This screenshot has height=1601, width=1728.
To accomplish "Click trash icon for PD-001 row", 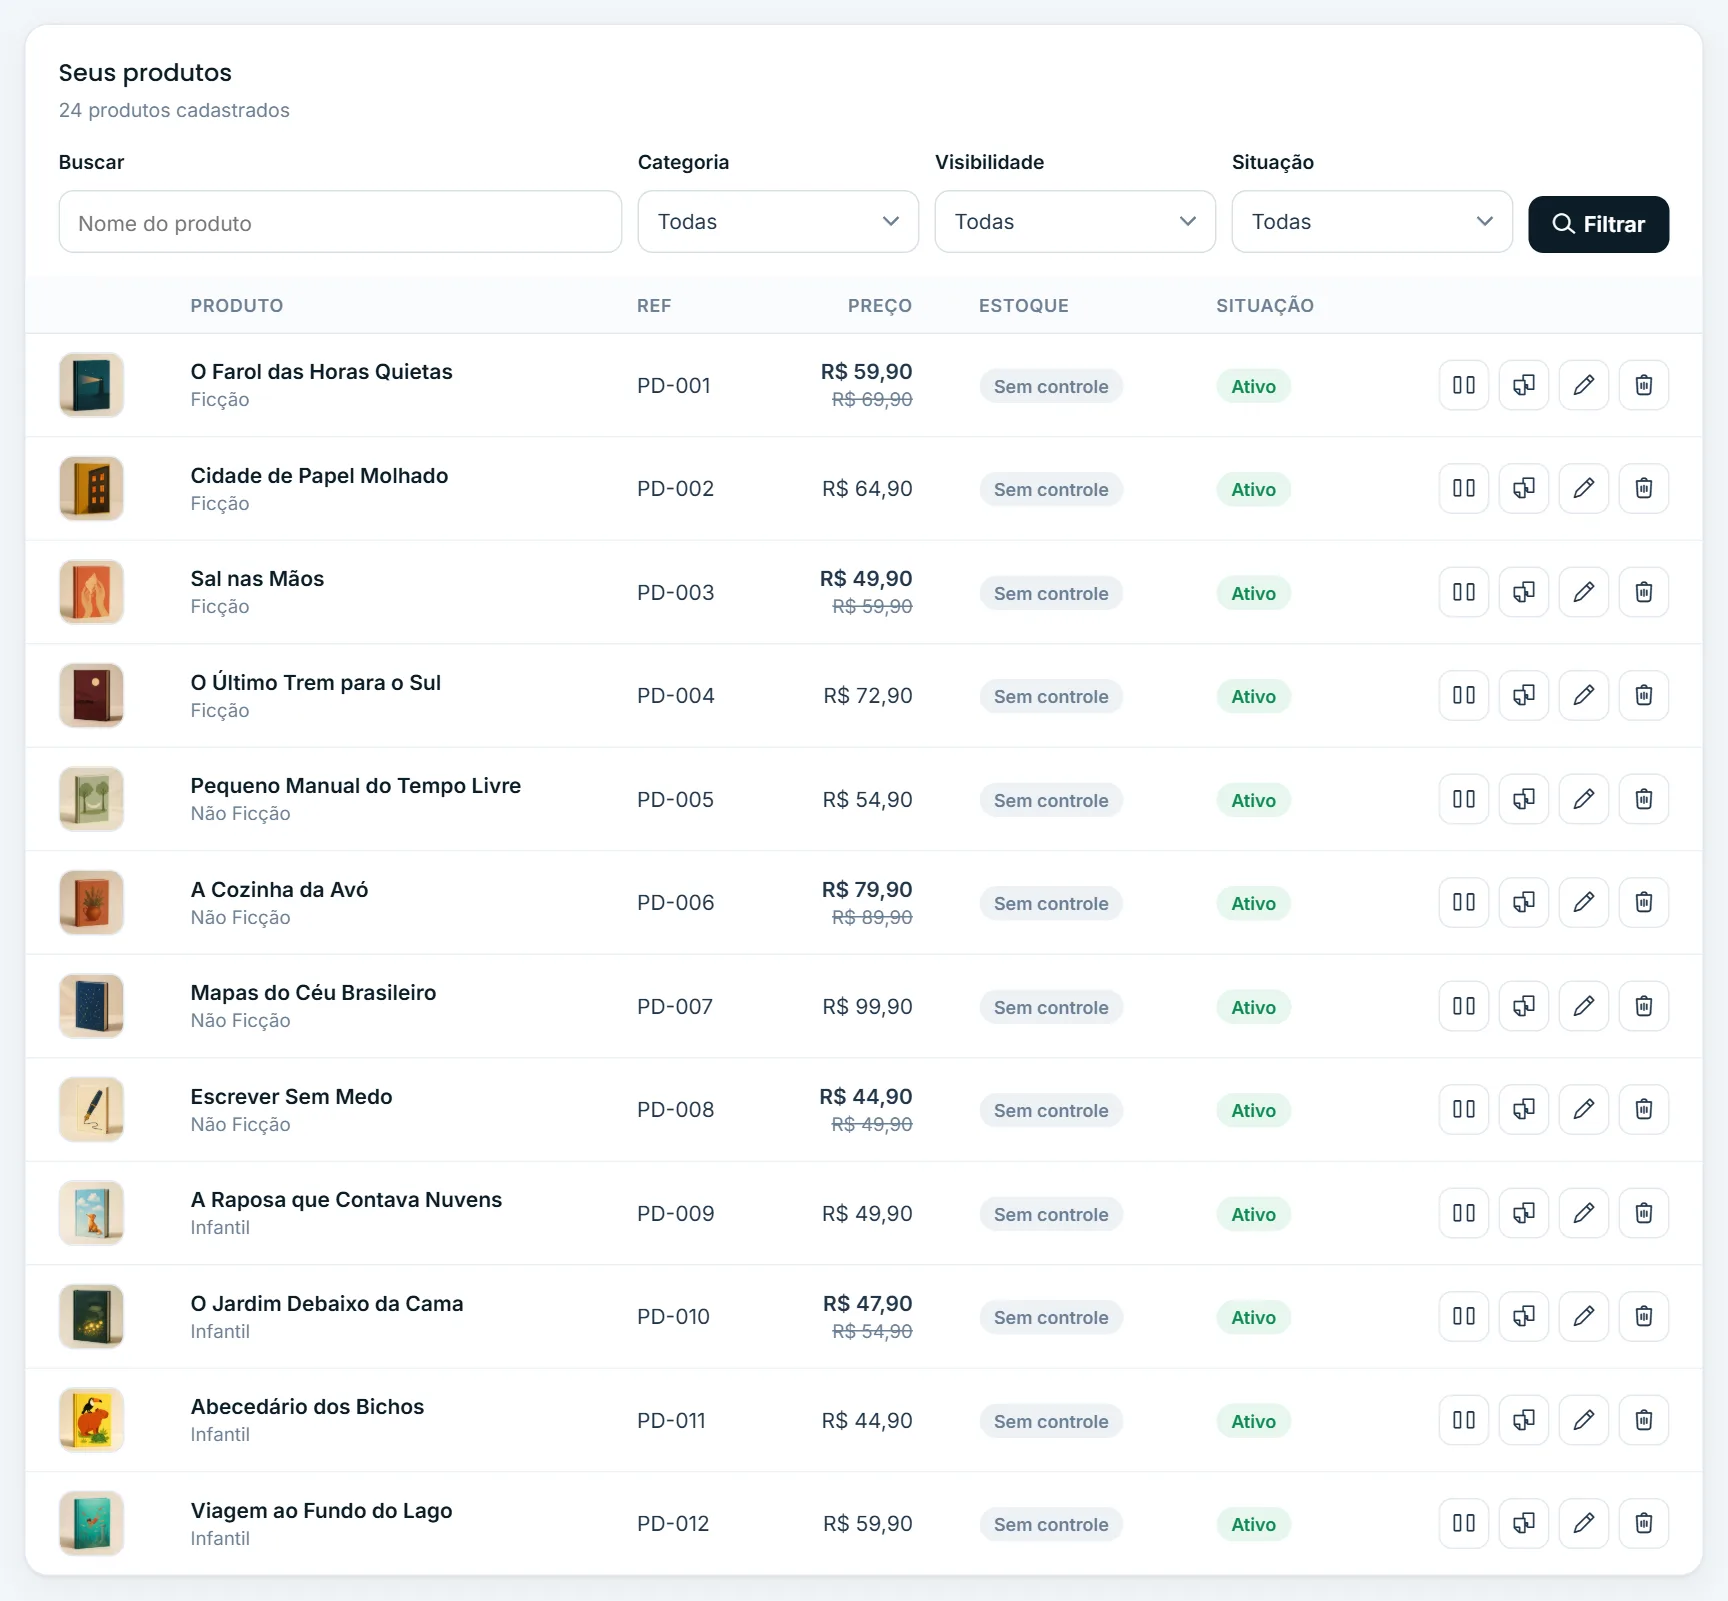I will (x=1644, y=385).
